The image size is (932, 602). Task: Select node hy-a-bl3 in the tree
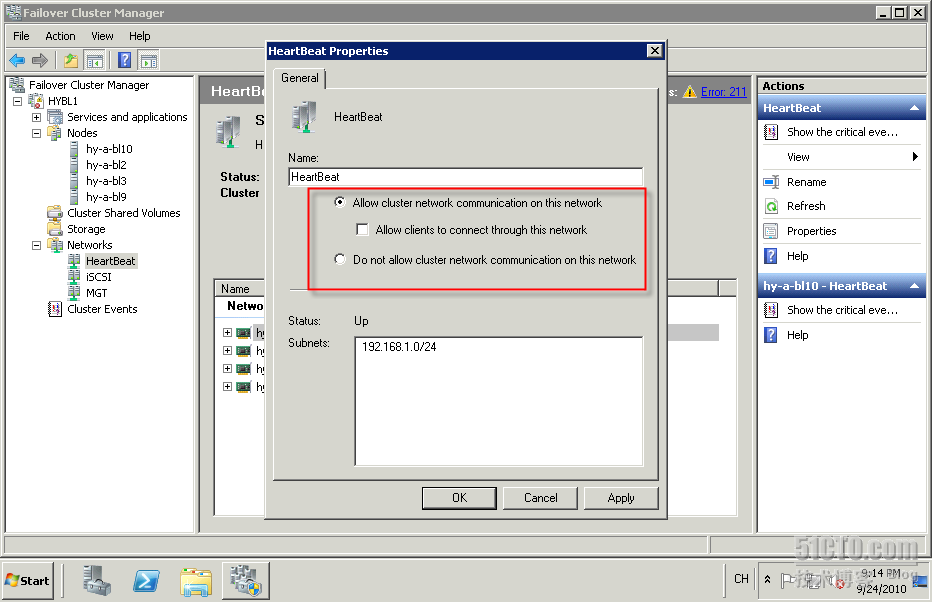coord(106,181)
